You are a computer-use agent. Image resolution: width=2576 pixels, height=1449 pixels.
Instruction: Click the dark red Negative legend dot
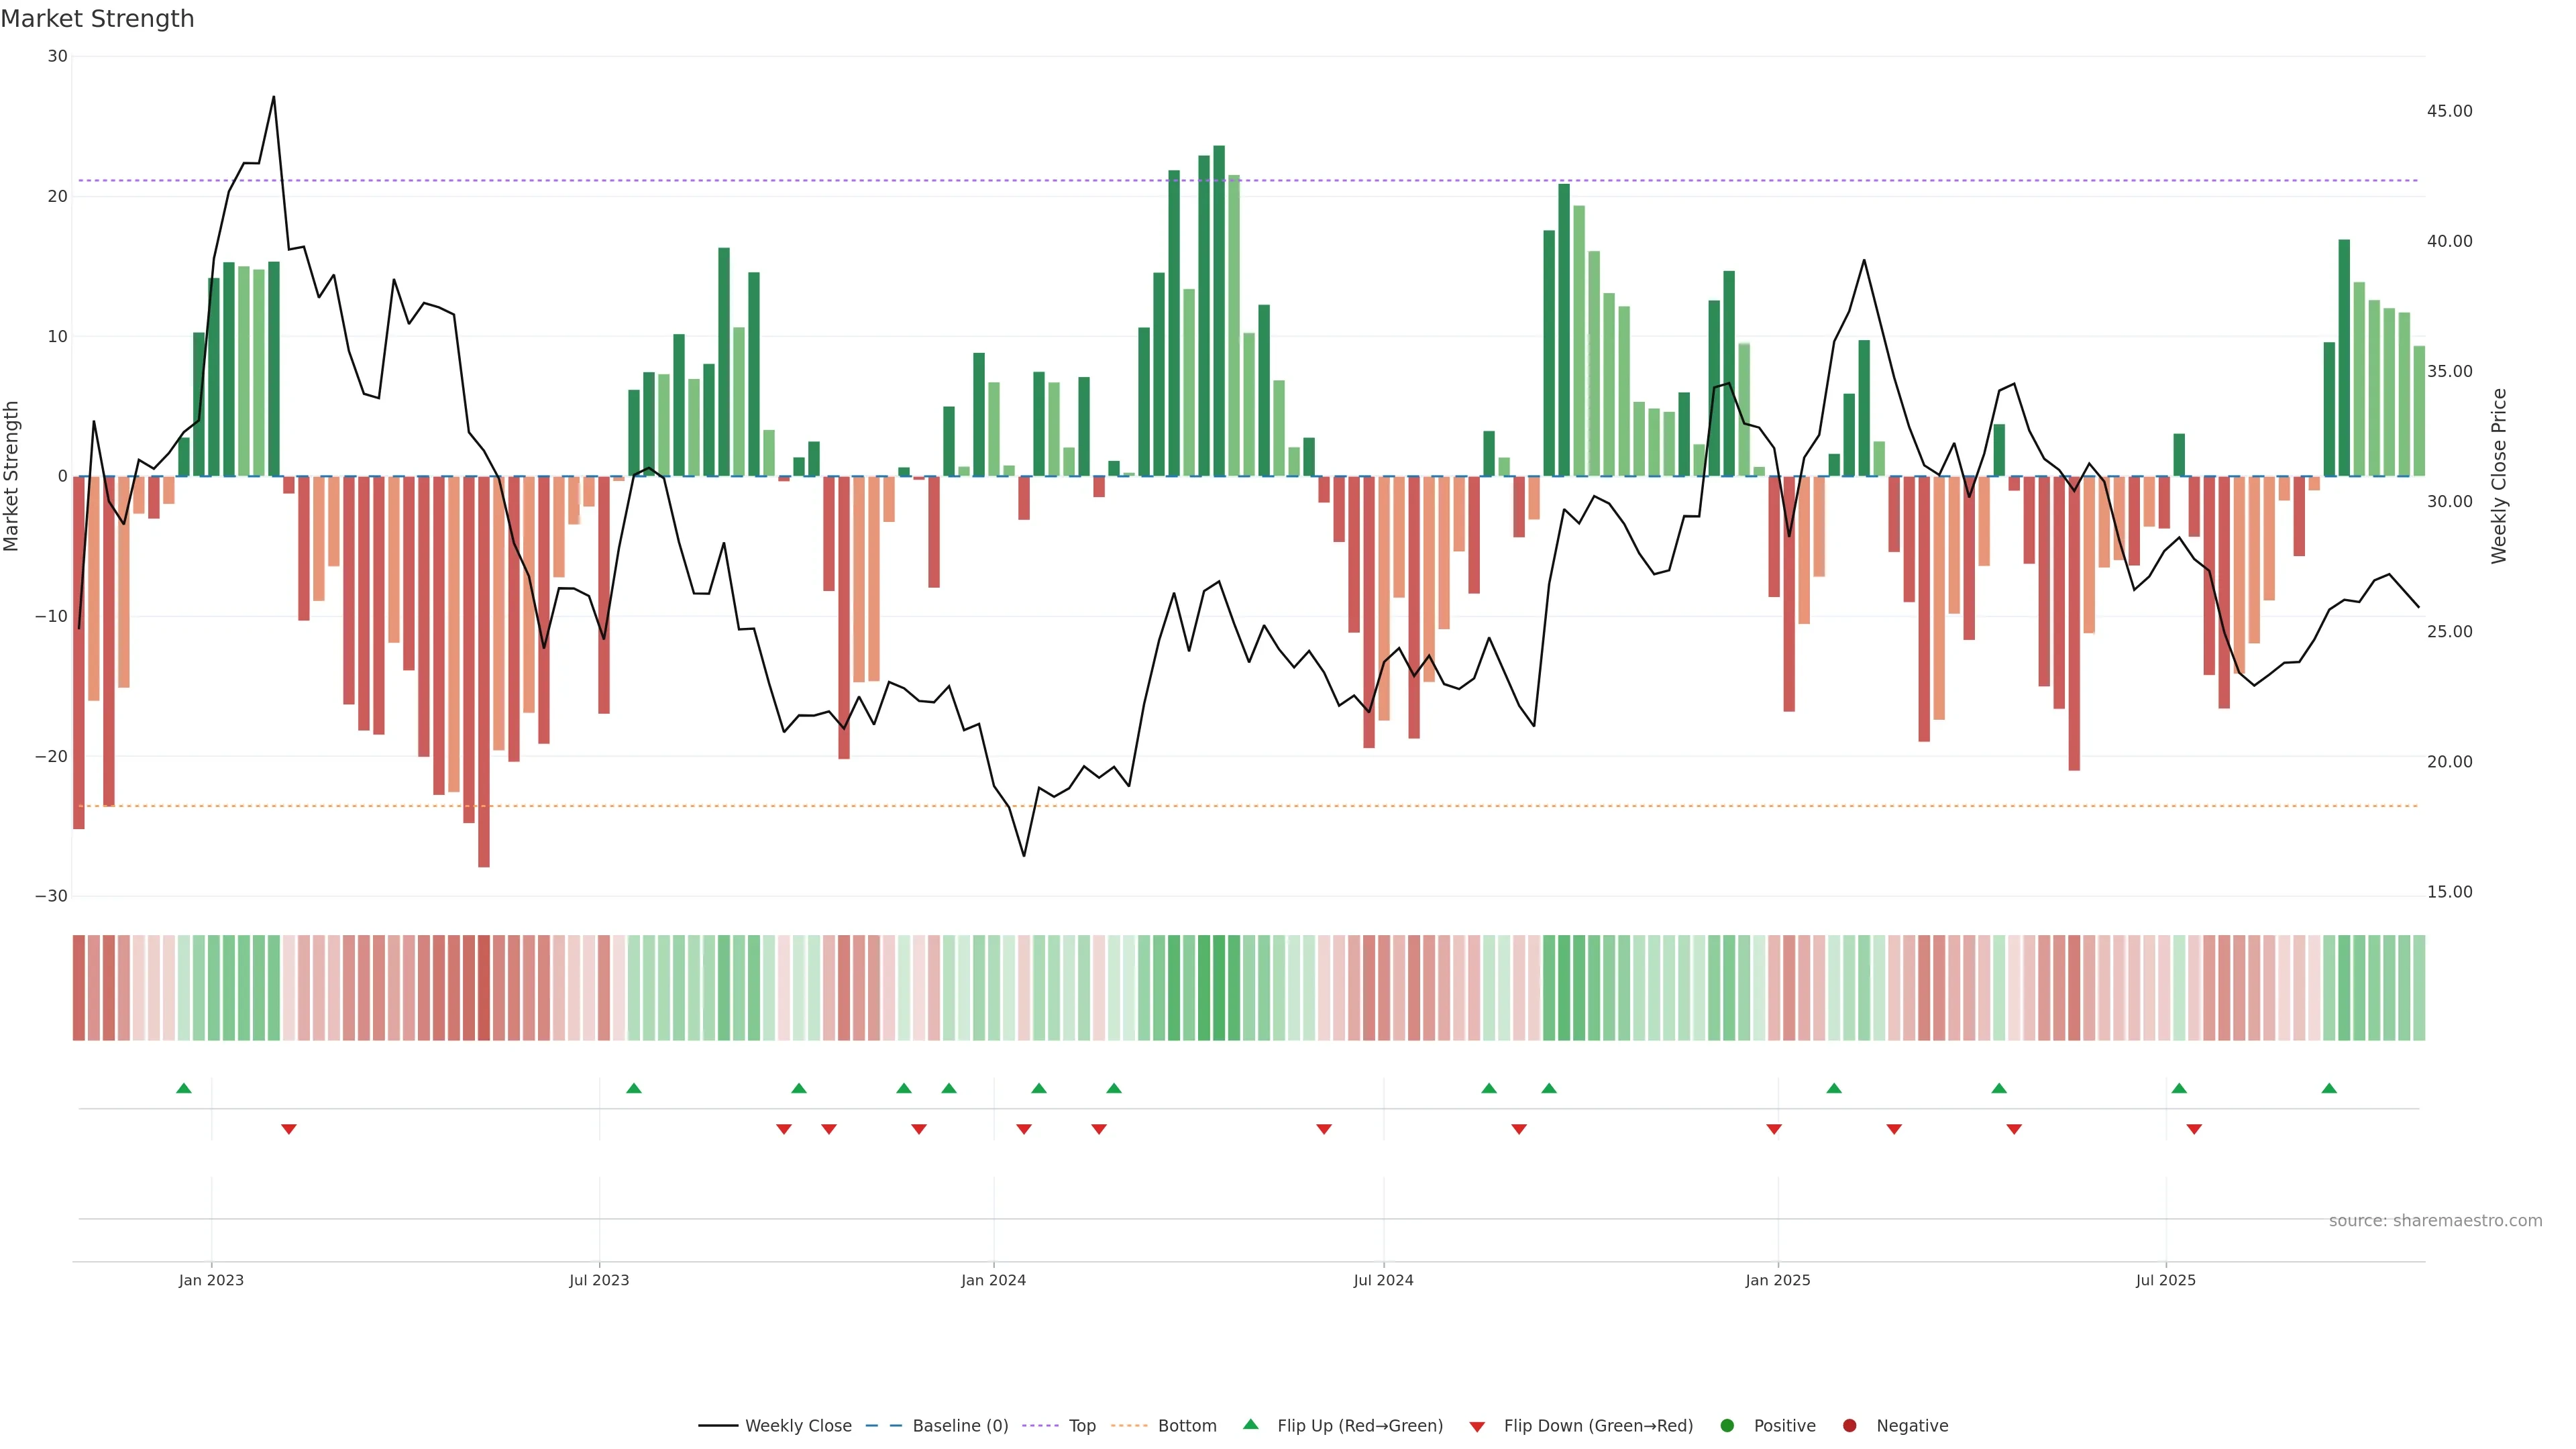click(1849, 1426)
